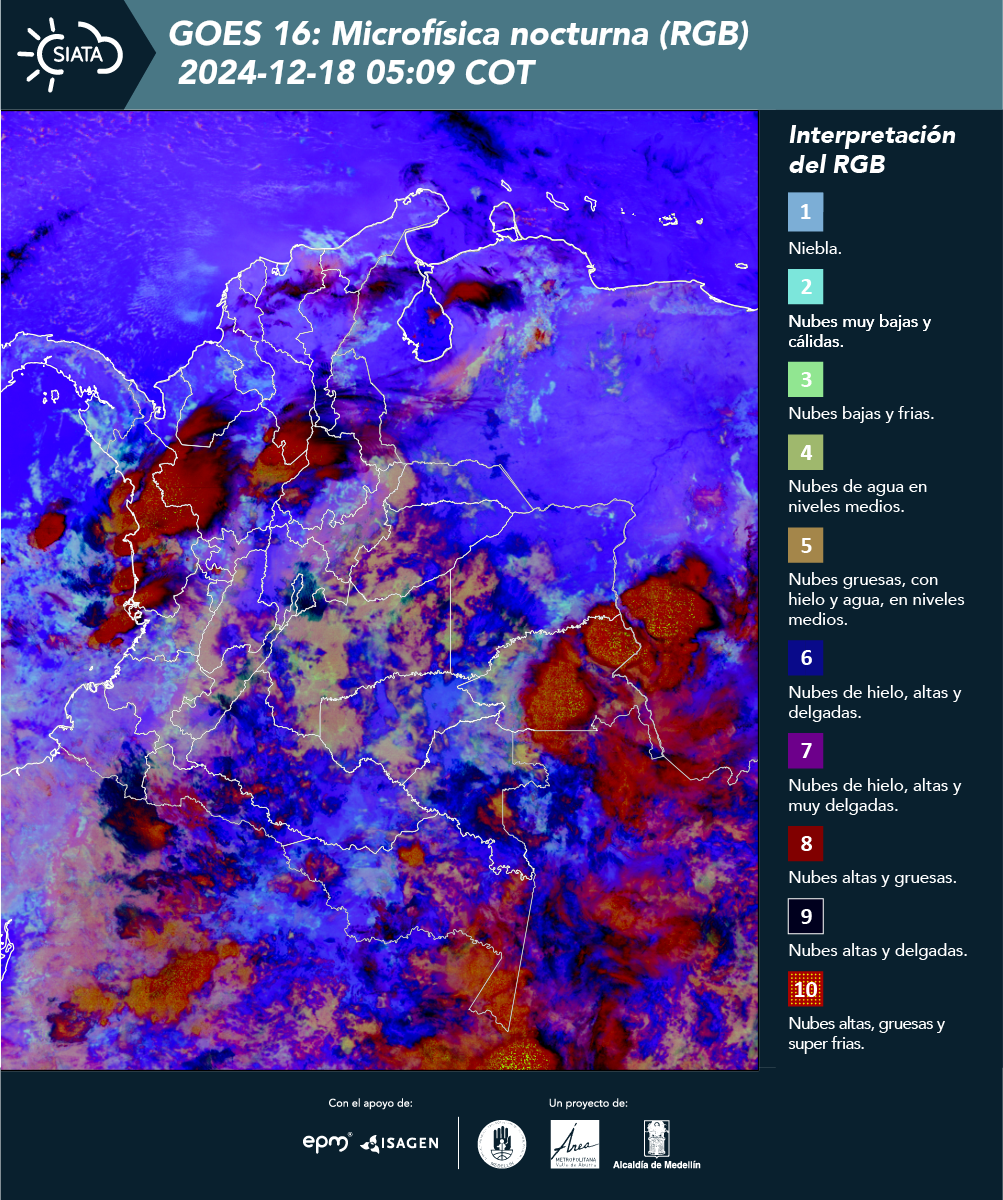Click the 'Nubes altas y delgadas.' label
Screen dimensions: 1003x1200
coord(878,951)
